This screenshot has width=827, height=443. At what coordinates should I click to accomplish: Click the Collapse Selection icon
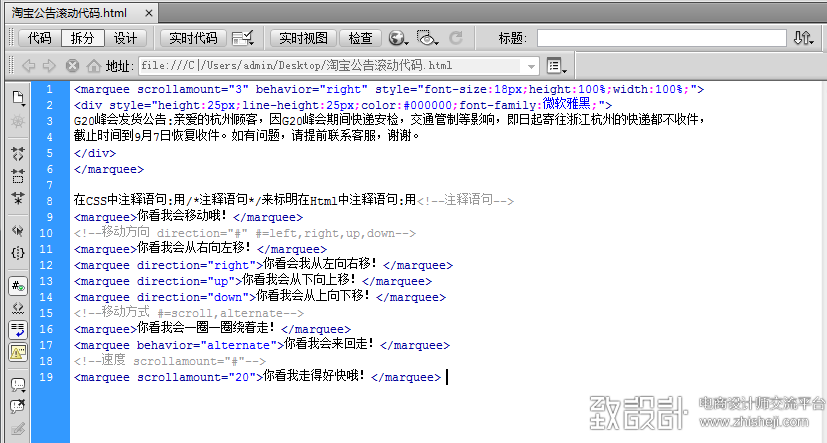[x=18, y=176]
